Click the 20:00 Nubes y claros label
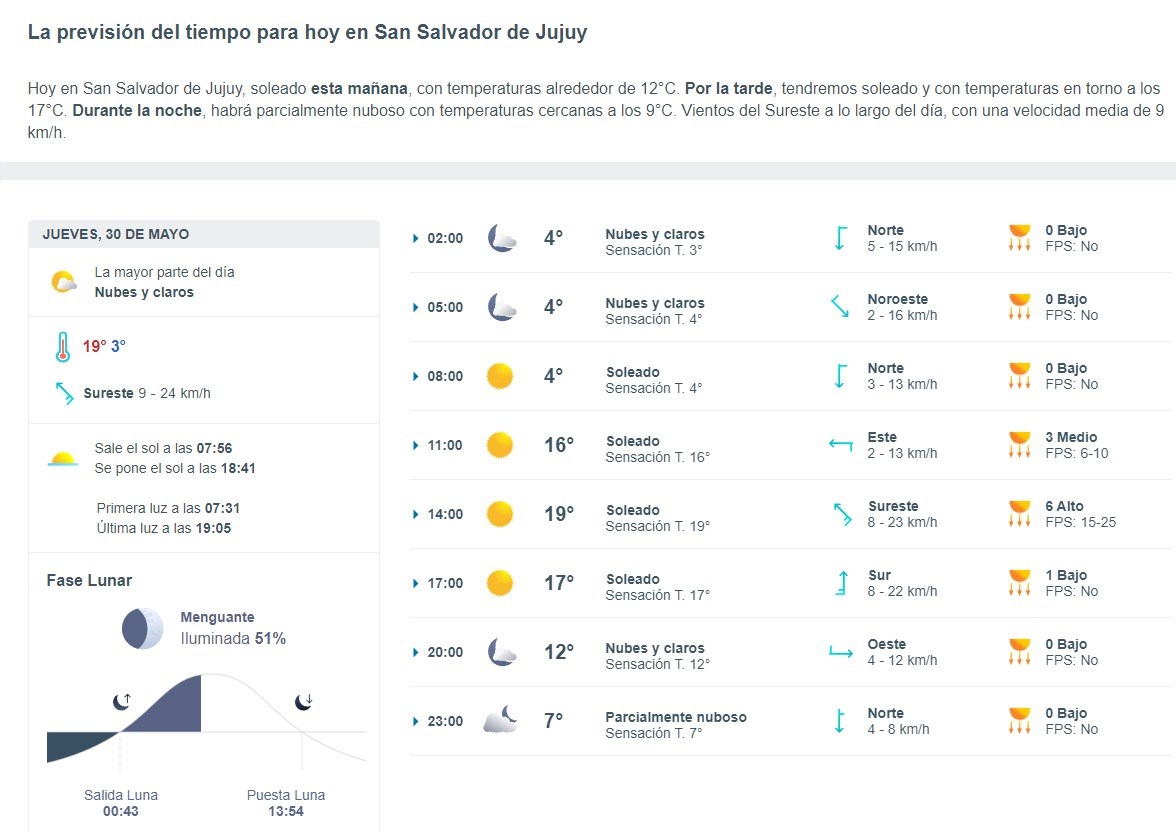The height and width of the screenshot is (832, 1176). (x=655, y=648)
